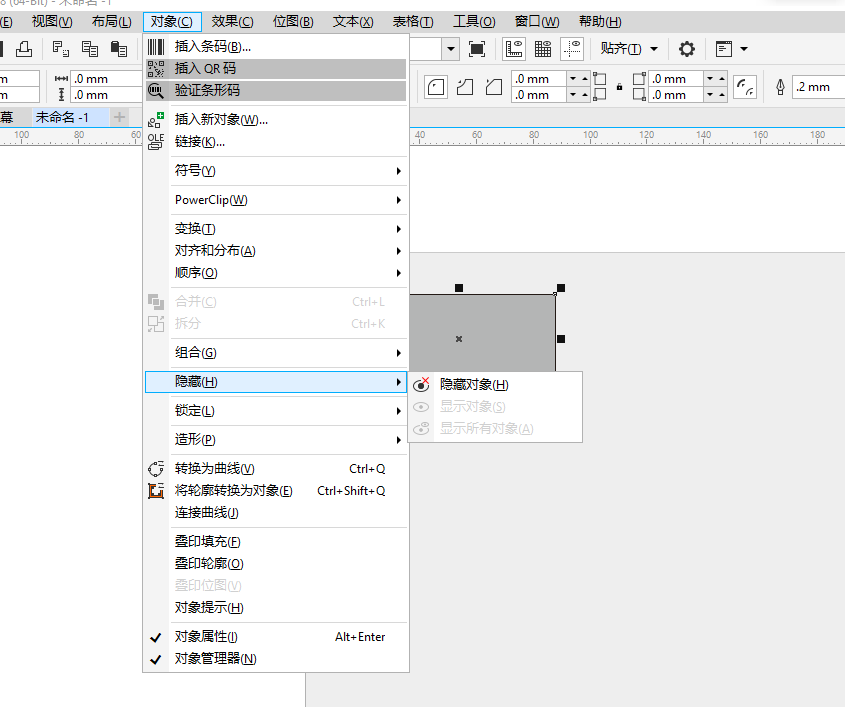
Task: Toggle the corner radius lock icon
Action: click(617, 85)
